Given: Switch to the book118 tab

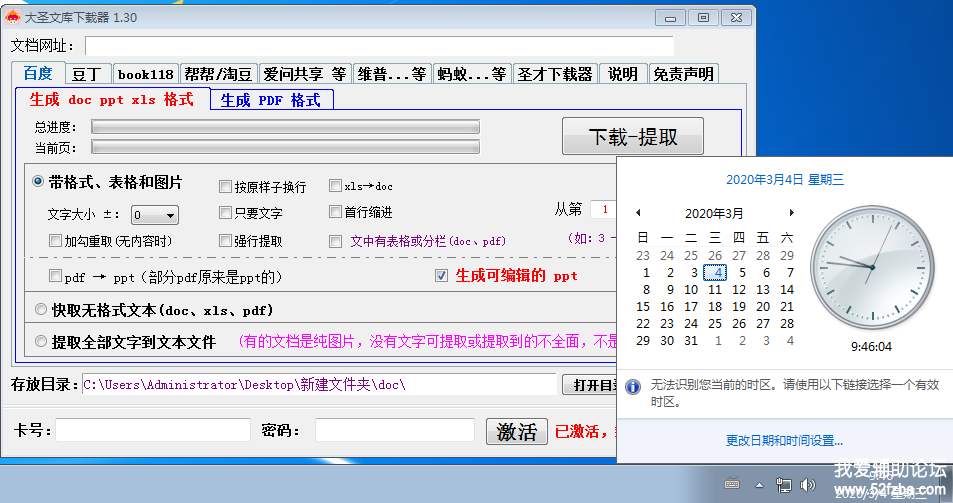Looking at the screenshot, I should [145, 74].
